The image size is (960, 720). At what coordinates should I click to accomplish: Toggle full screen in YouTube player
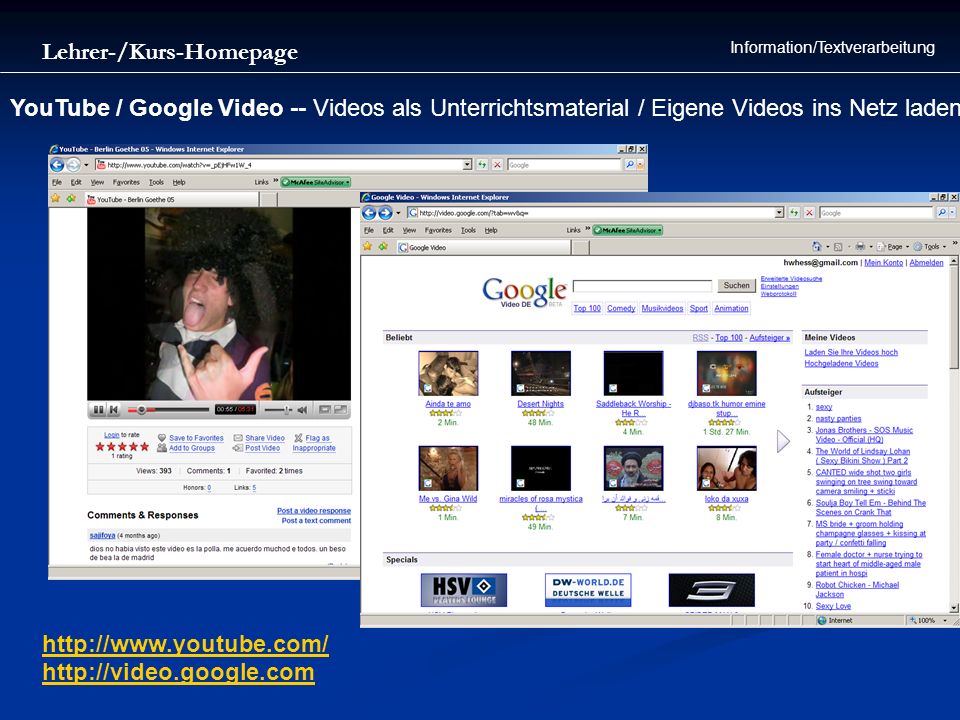340,410
